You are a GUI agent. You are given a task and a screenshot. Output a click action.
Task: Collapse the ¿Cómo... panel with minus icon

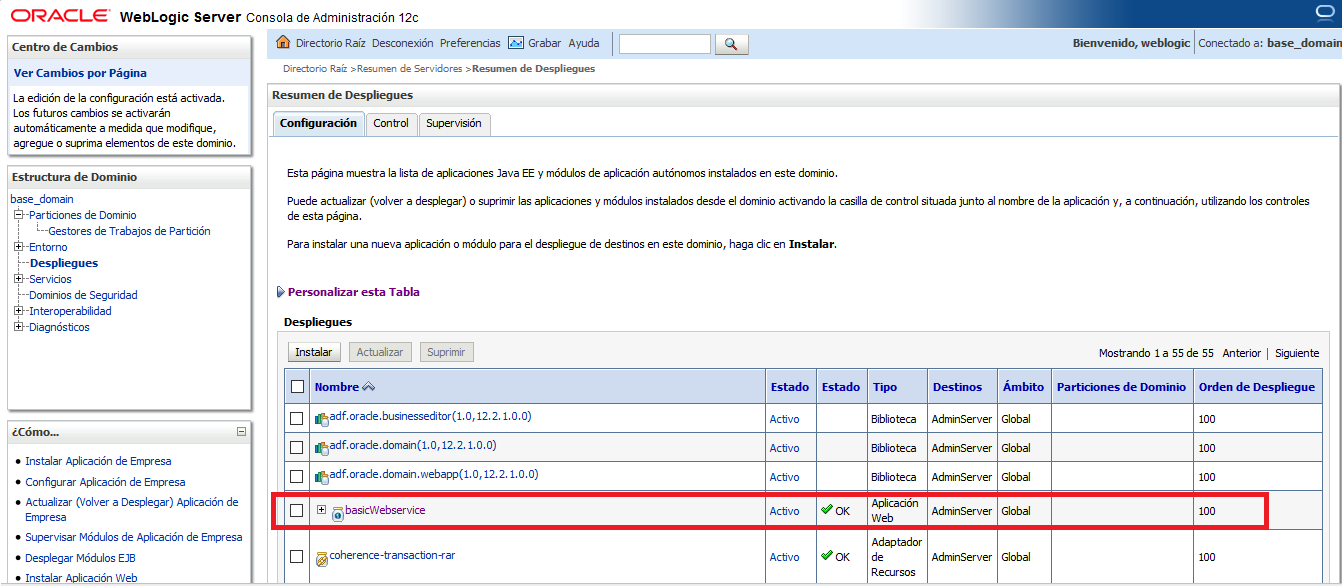pos(241,432)
